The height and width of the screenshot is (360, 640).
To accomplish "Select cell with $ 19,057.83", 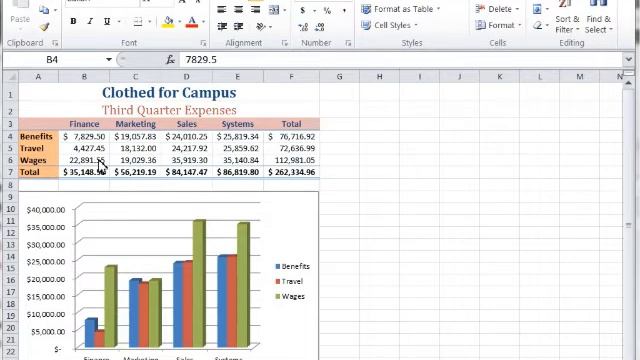I will coord(135,137).
